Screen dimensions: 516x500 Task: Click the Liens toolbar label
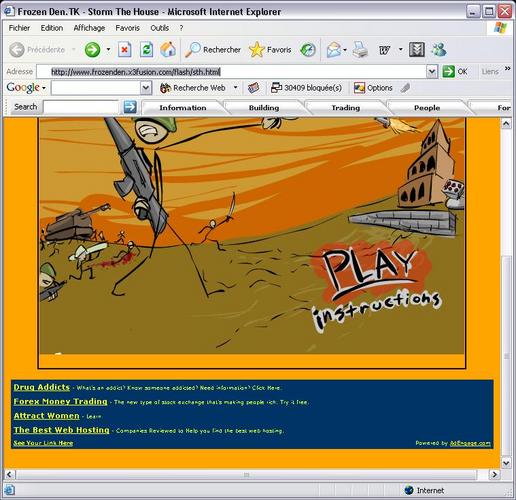pyautogui.click(x=490, y=72)
